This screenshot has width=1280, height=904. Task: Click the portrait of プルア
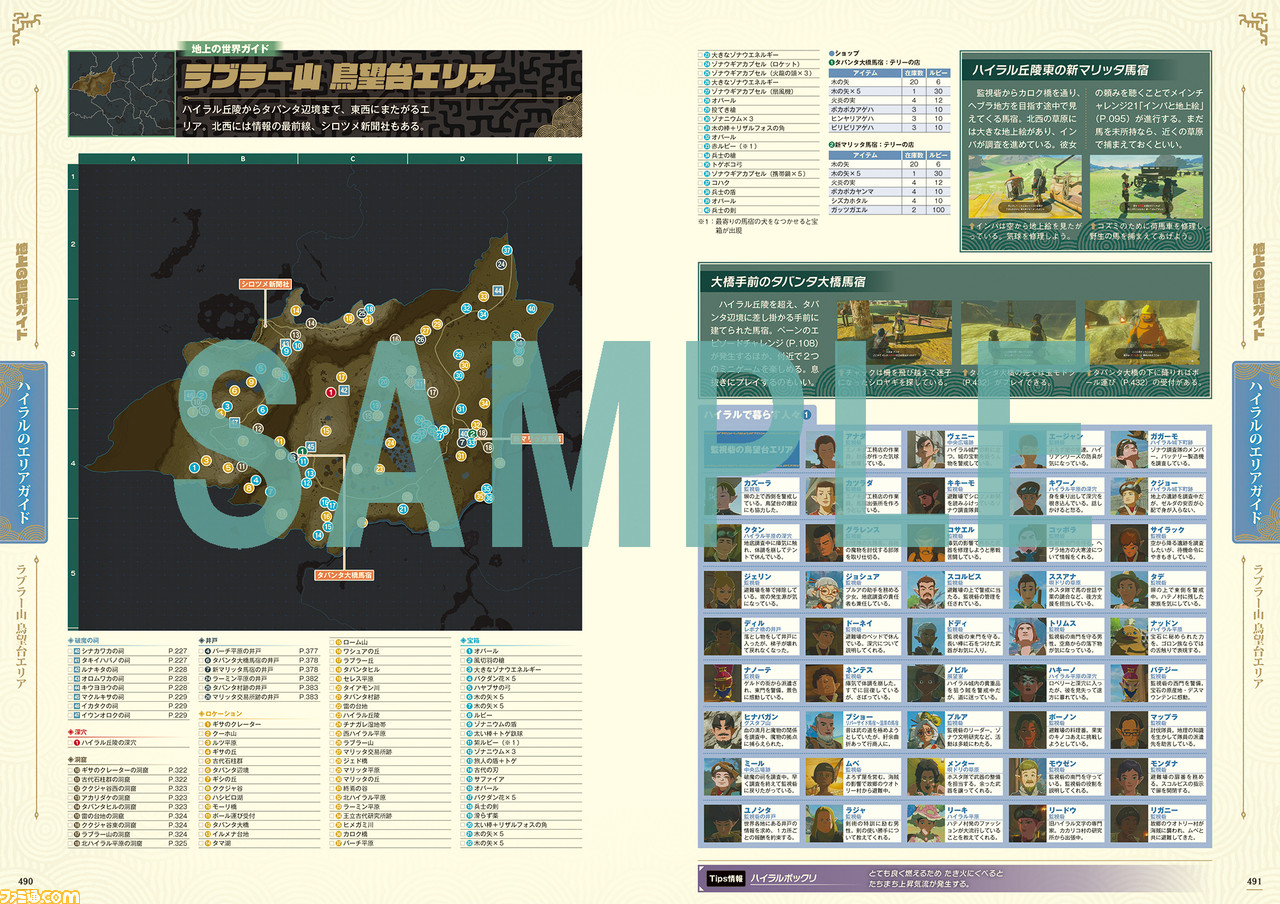(x=927, y=729)
